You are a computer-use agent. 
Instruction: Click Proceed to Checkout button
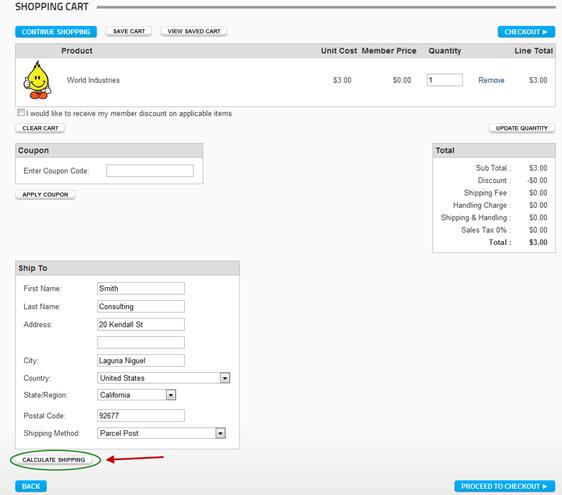click(x=505, y=486)
